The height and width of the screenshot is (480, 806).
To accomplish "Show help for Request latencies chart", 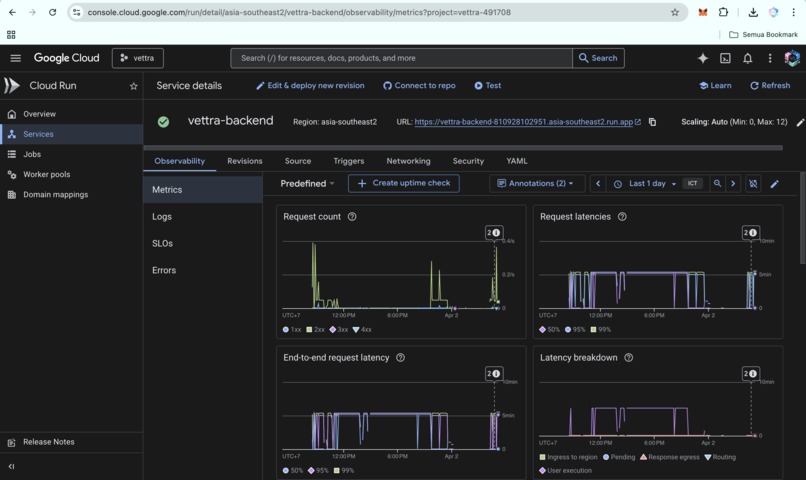I will pyautogui.click(x=622, y=217).
